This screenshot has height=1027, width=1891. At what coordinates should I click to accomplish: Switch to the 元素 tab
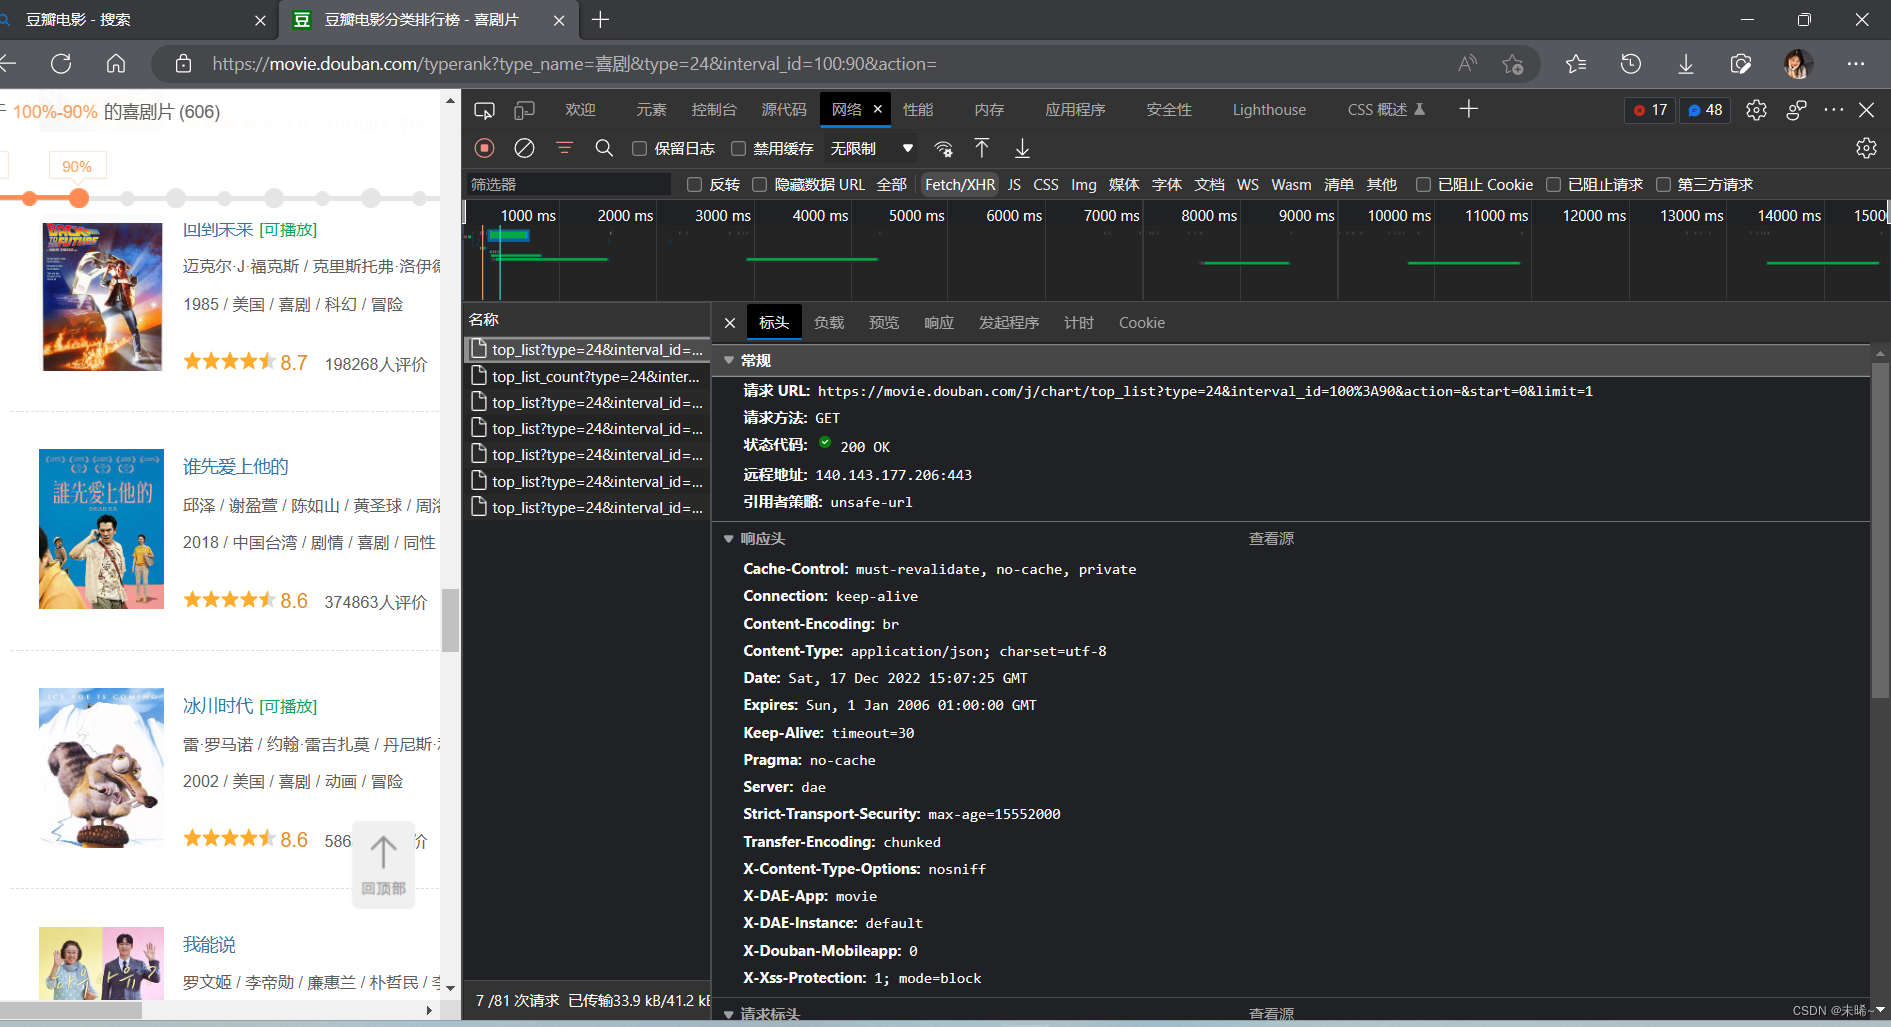pos(651,110)
